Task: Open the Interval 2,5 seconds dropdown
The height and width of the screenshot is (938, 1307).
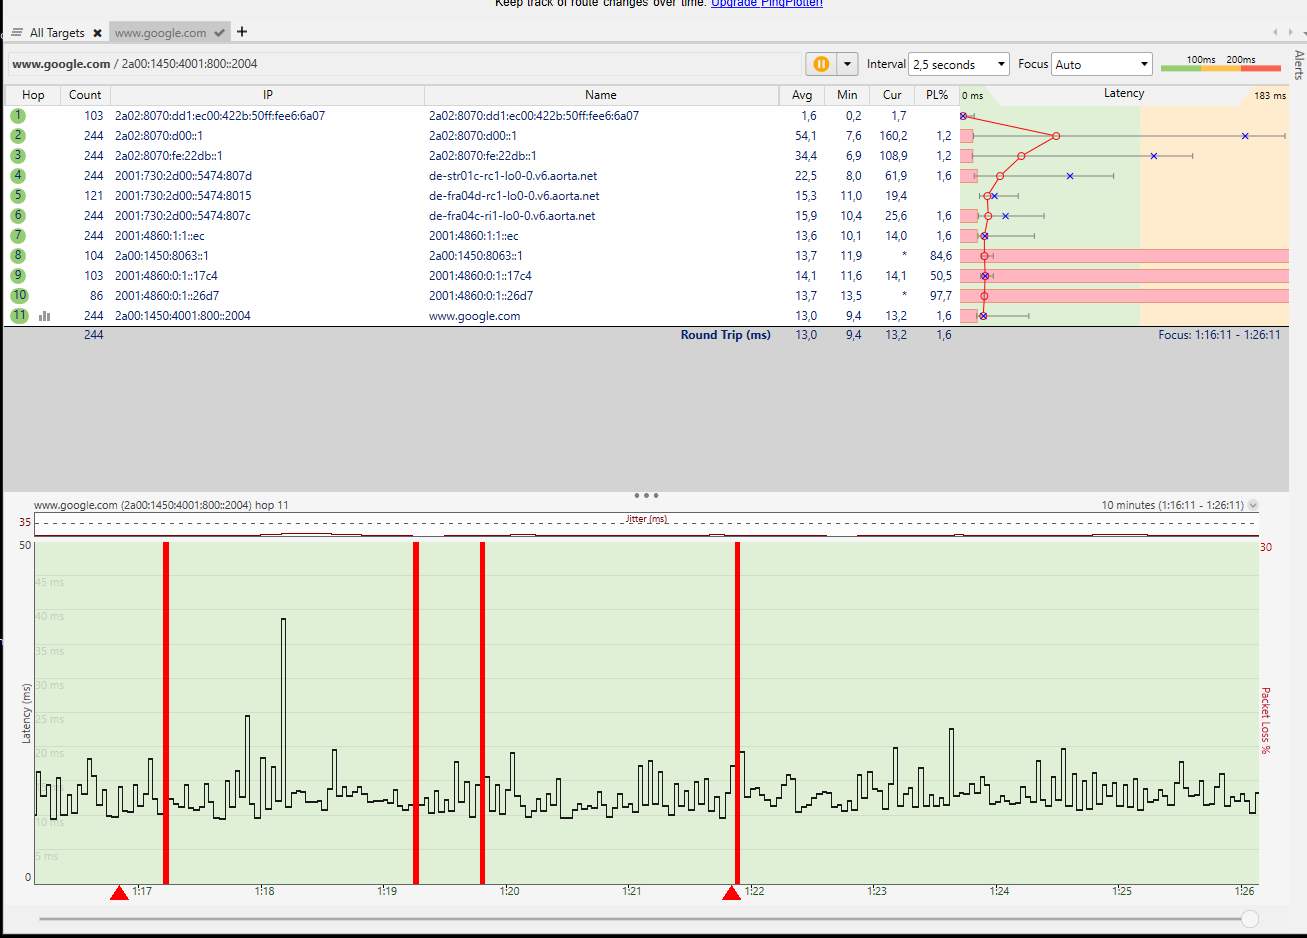Action: click(x=959, y=64)
